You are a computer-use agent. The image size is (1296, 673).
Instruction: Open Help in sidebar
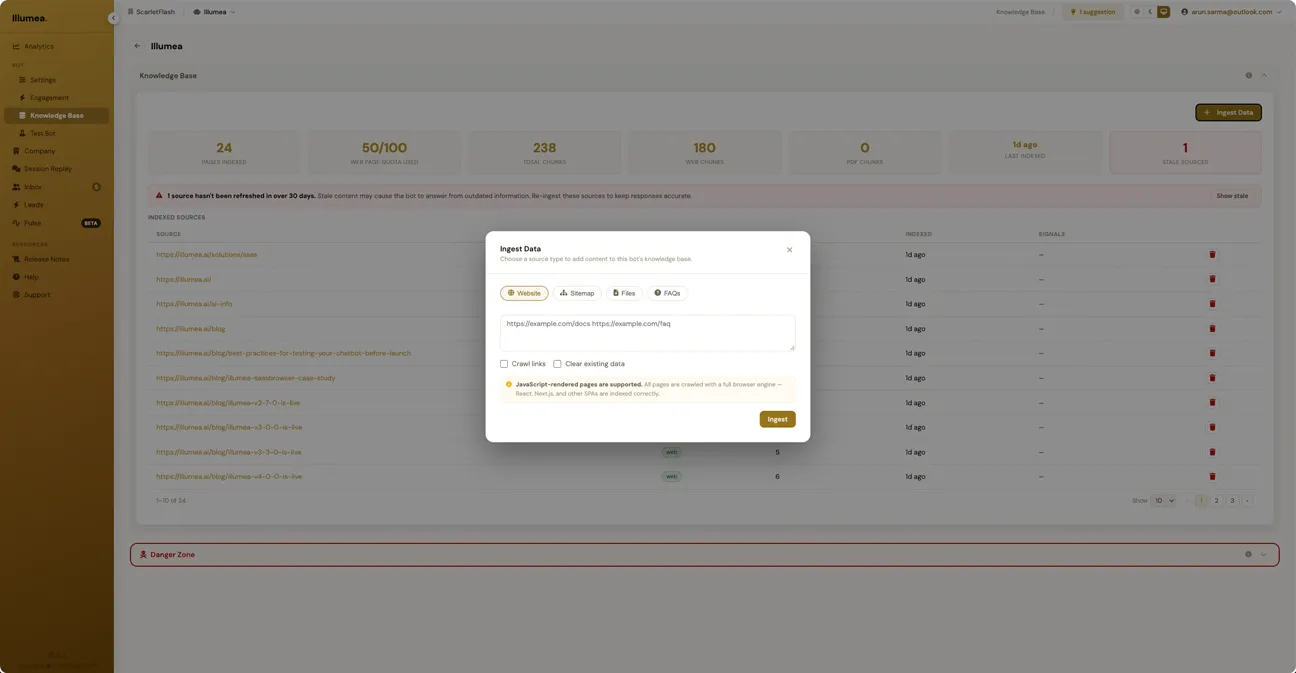click(57, 277)
